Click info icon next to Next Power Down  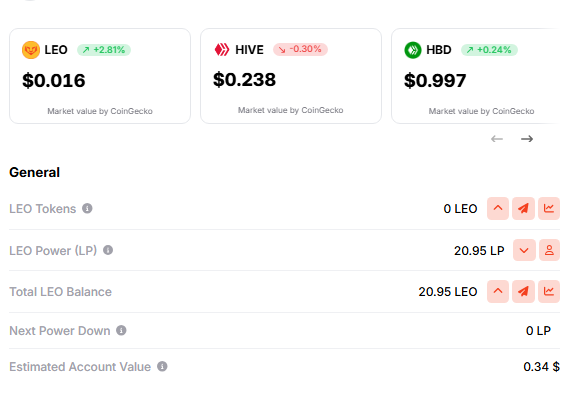tap(121, 330)
